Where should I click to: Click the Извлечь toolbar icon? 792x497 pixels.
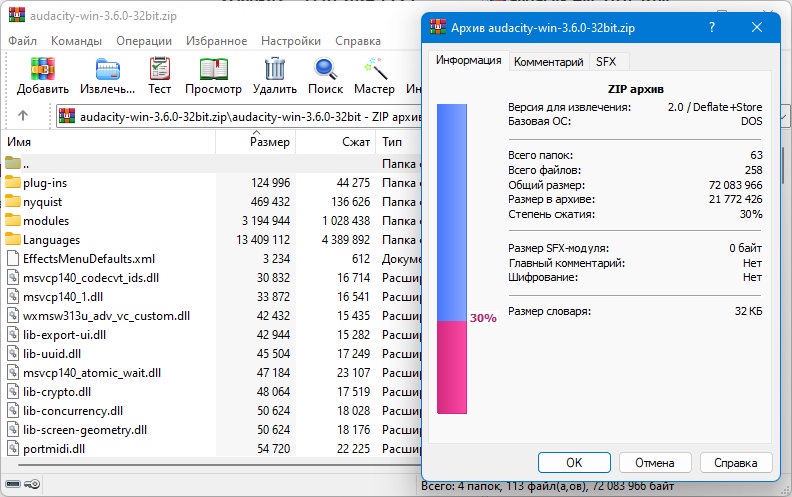[x=108, y=69]
